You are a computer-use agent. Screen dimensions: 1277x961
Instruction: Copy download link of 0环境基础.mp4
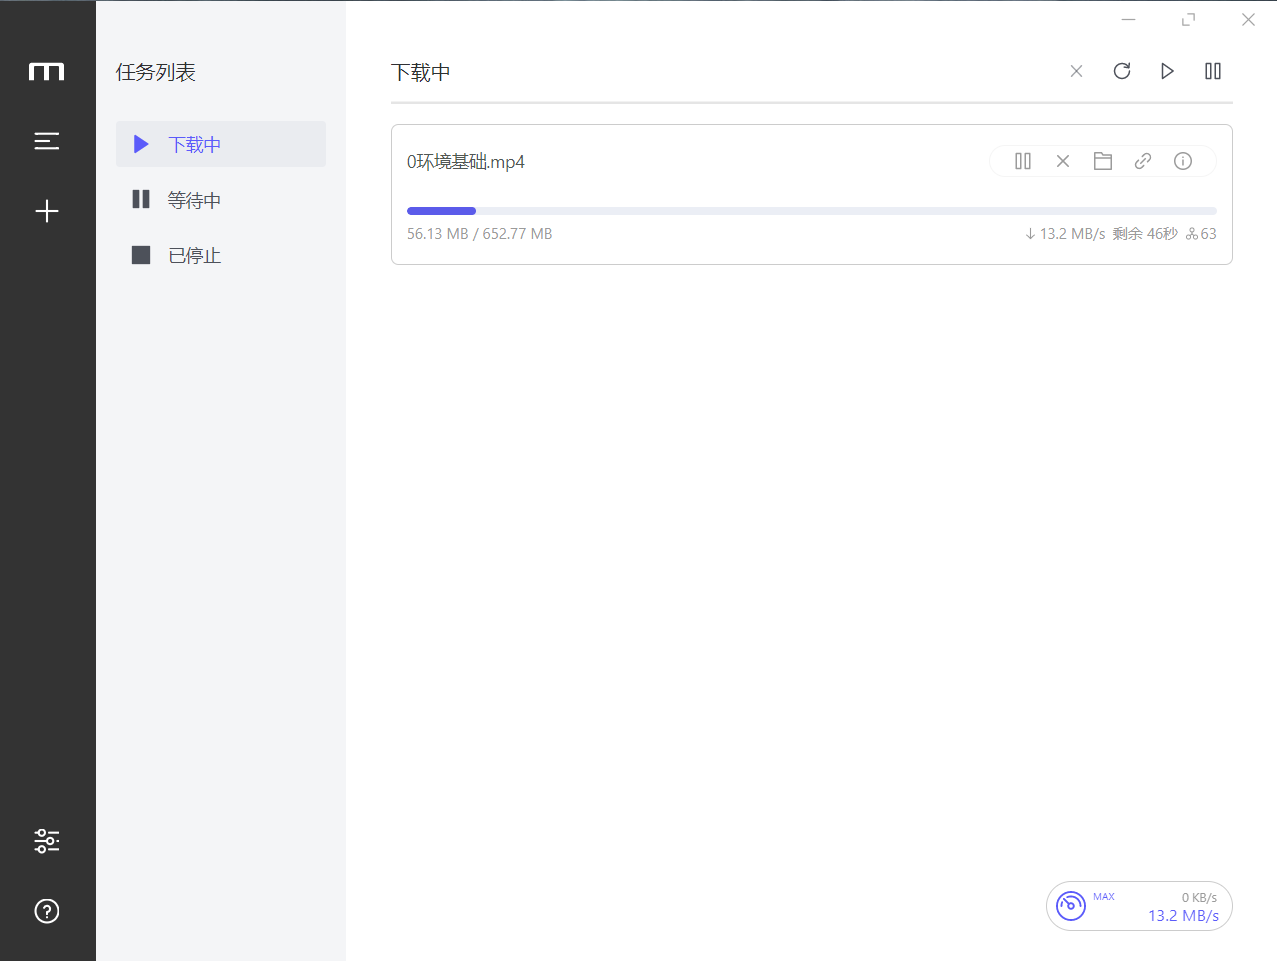(x=1143, y=161)
